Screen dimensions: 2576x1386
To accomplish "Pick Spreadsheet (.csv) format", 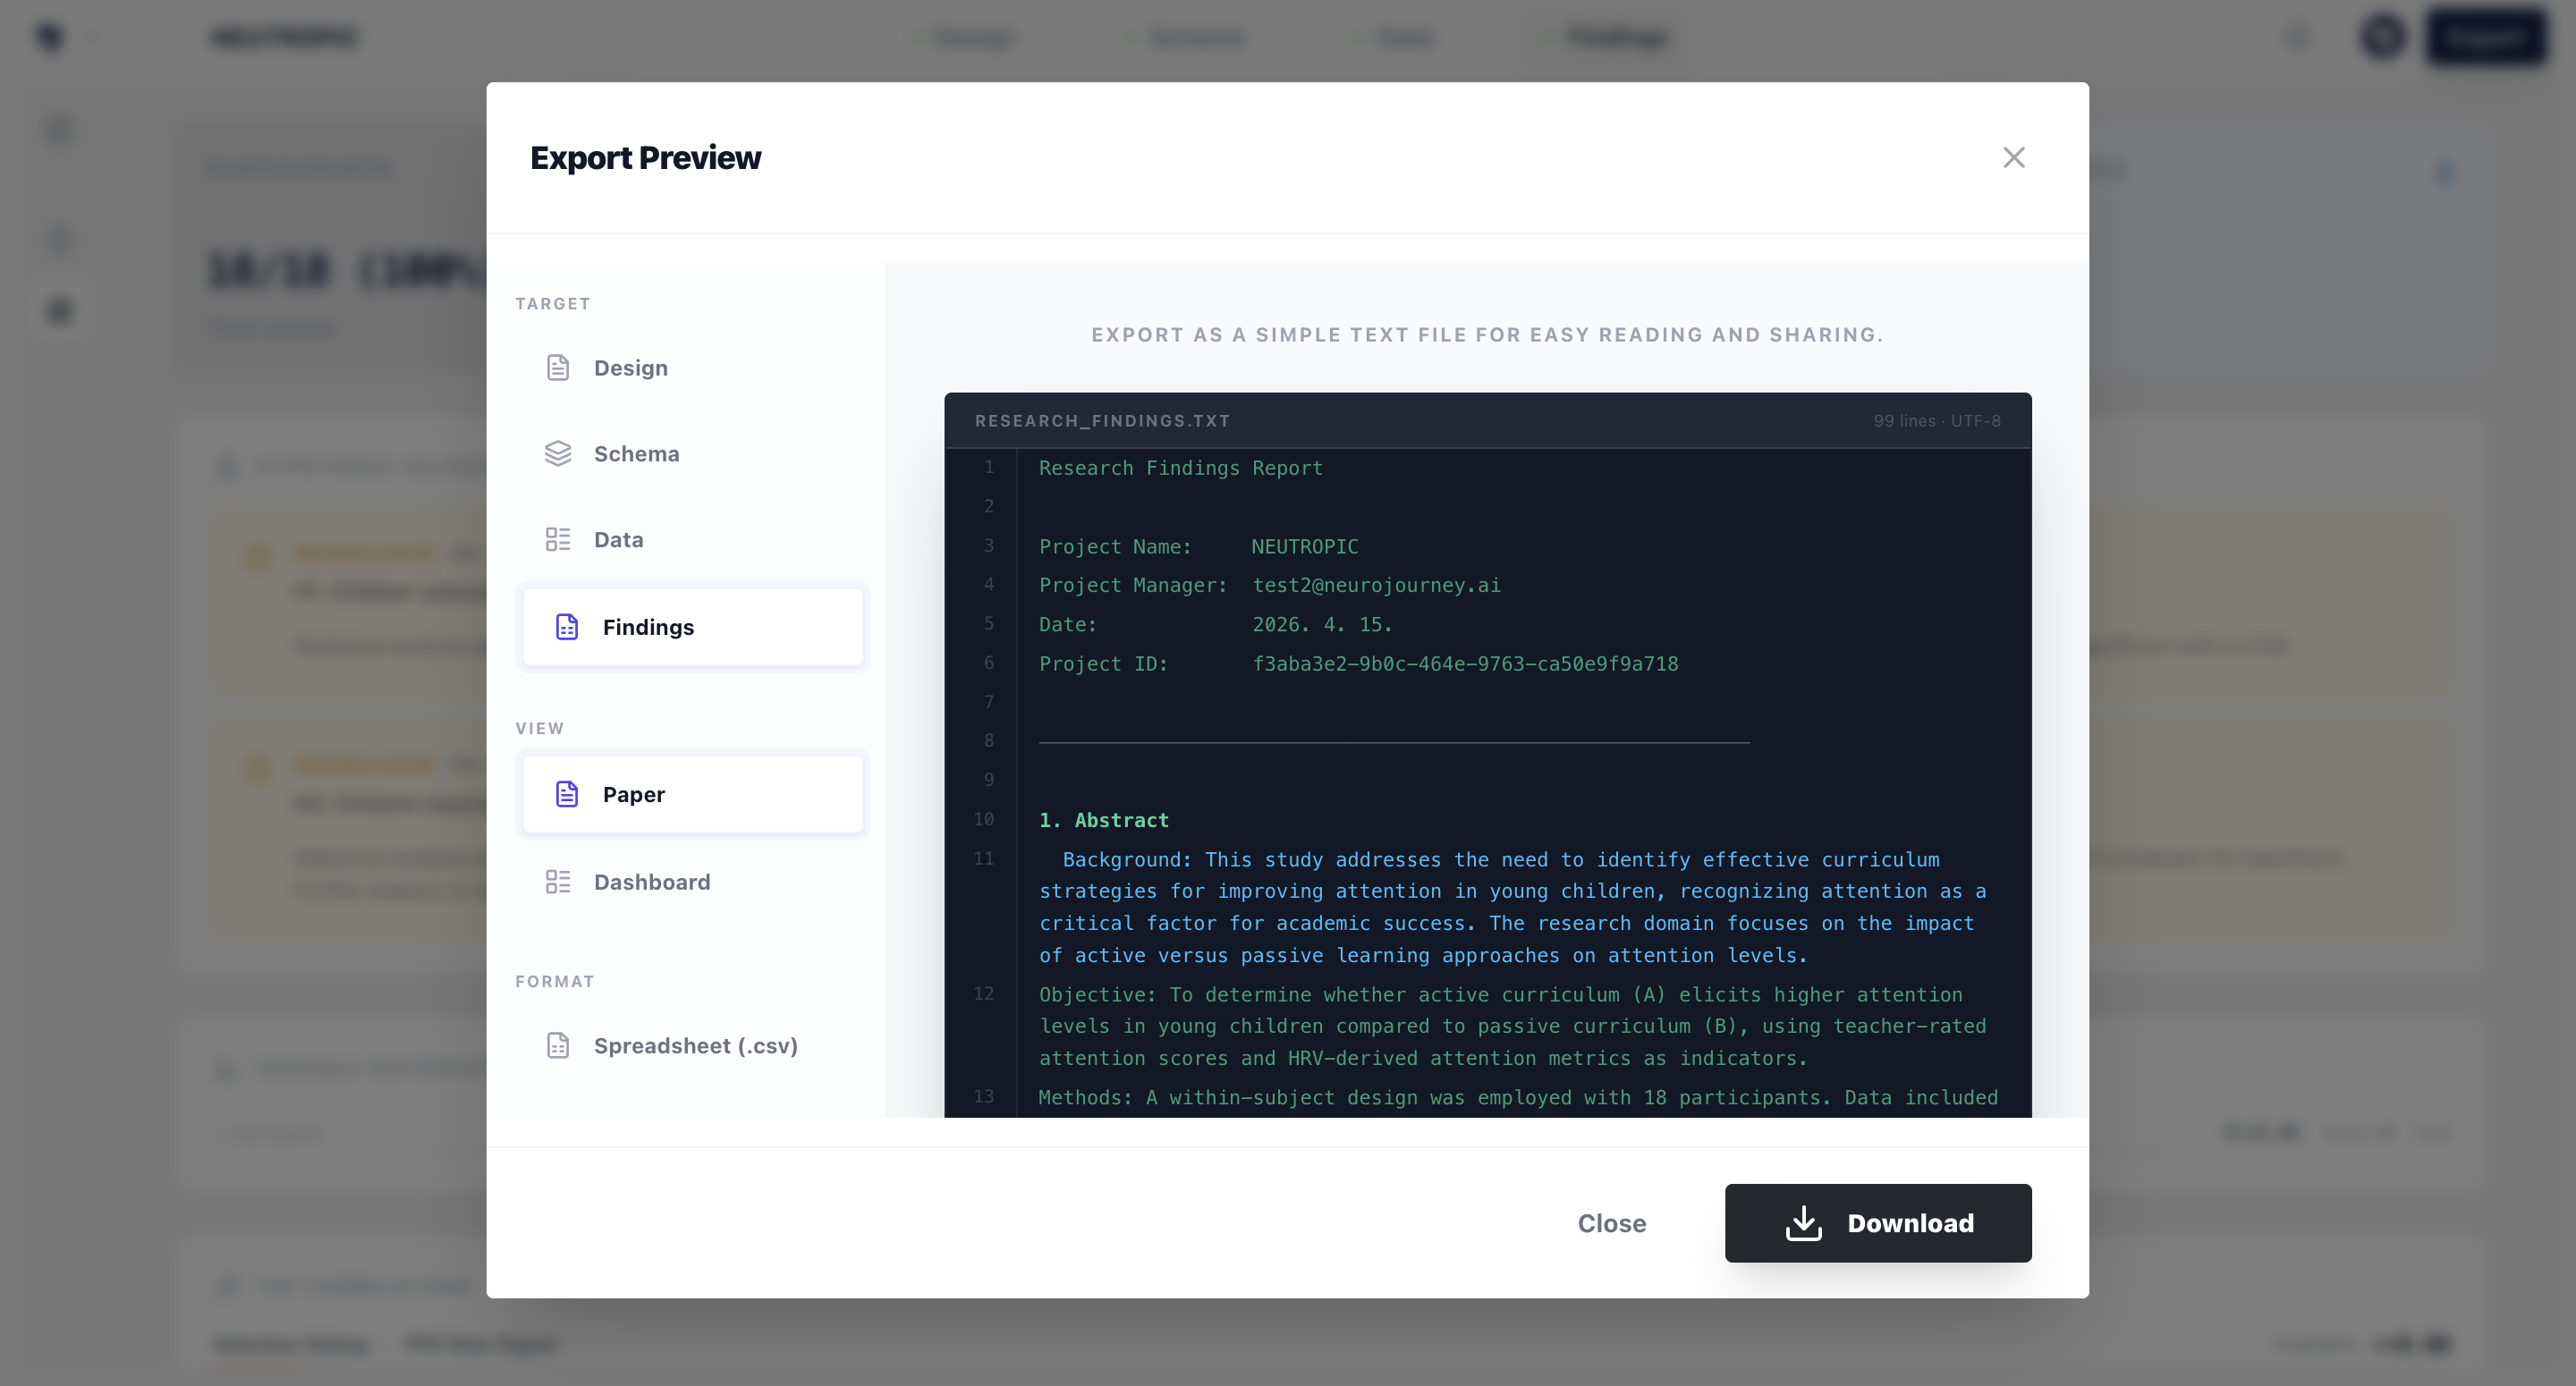I will [x=695, y=1046].
